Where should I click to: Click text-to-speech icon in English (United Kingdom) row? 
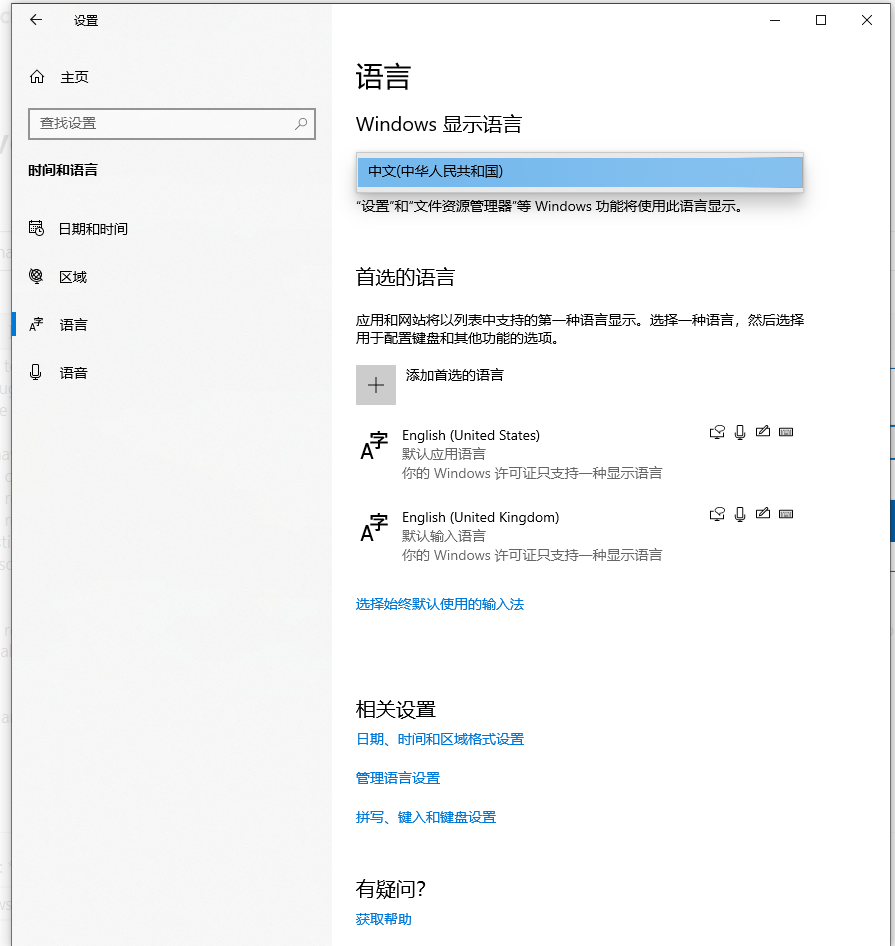717,514
